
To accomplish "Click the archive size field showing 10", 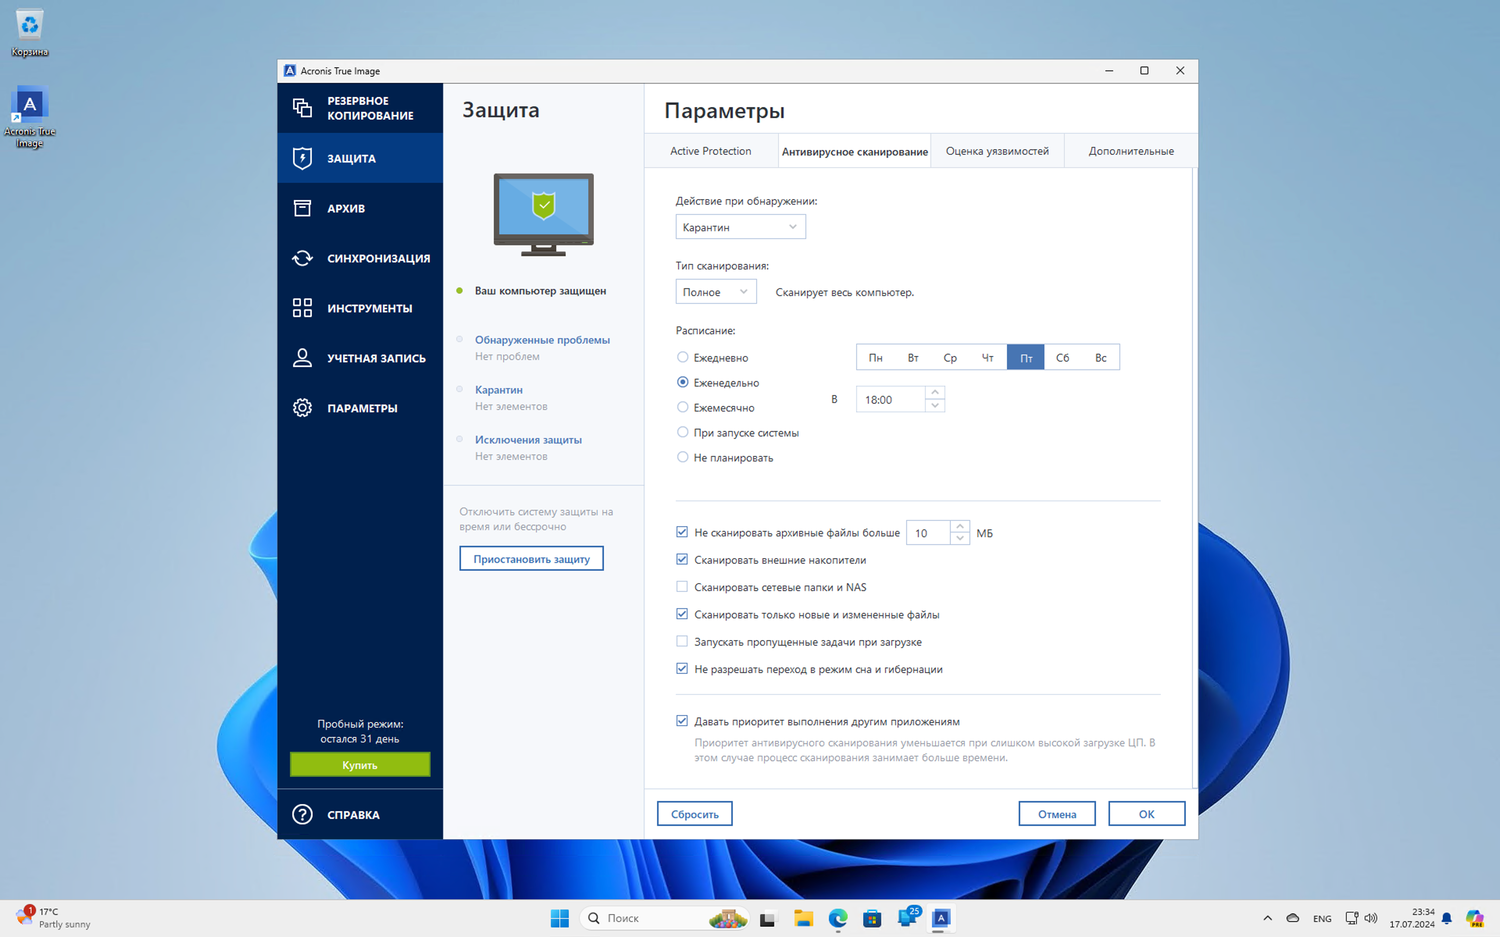I will click(929, 533).
